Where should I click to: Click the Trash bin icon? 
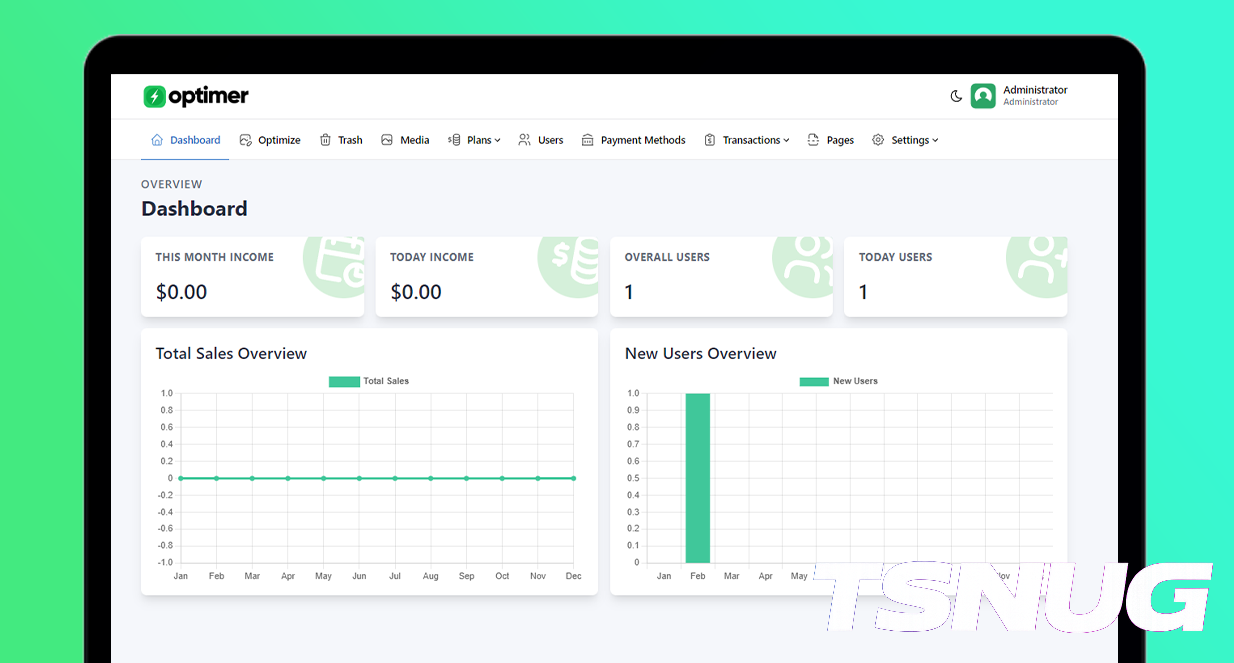pos(325,140)
